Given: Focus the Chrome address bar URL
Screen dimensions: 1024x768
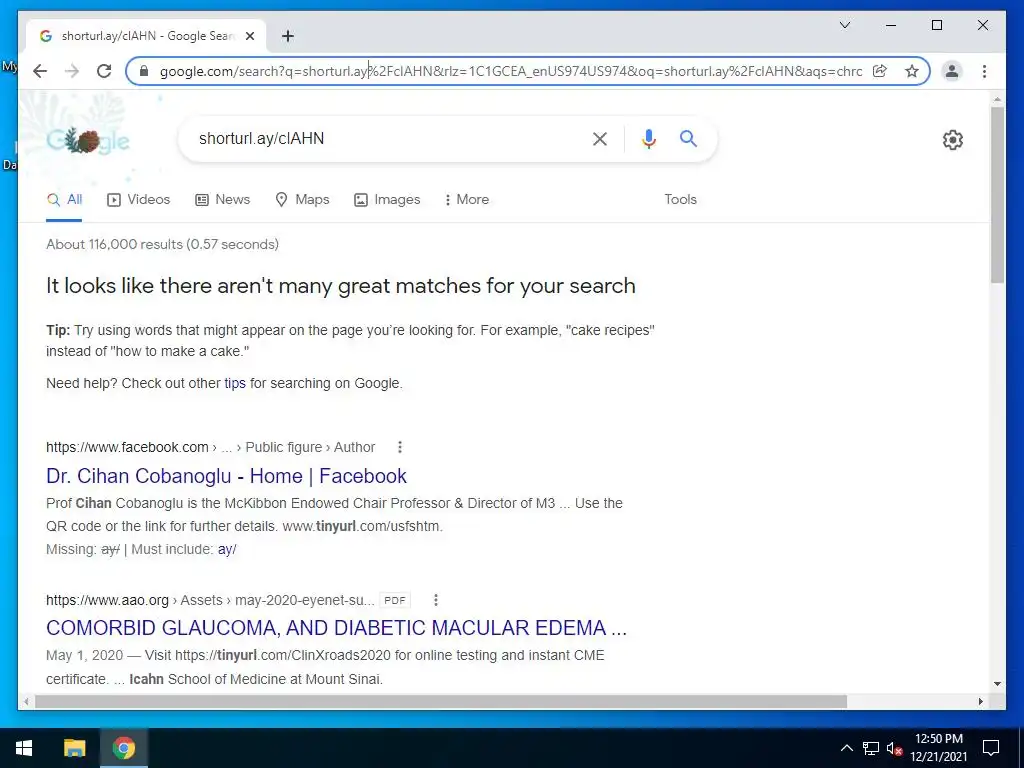Looking at the screenshot, I should 511,71.
